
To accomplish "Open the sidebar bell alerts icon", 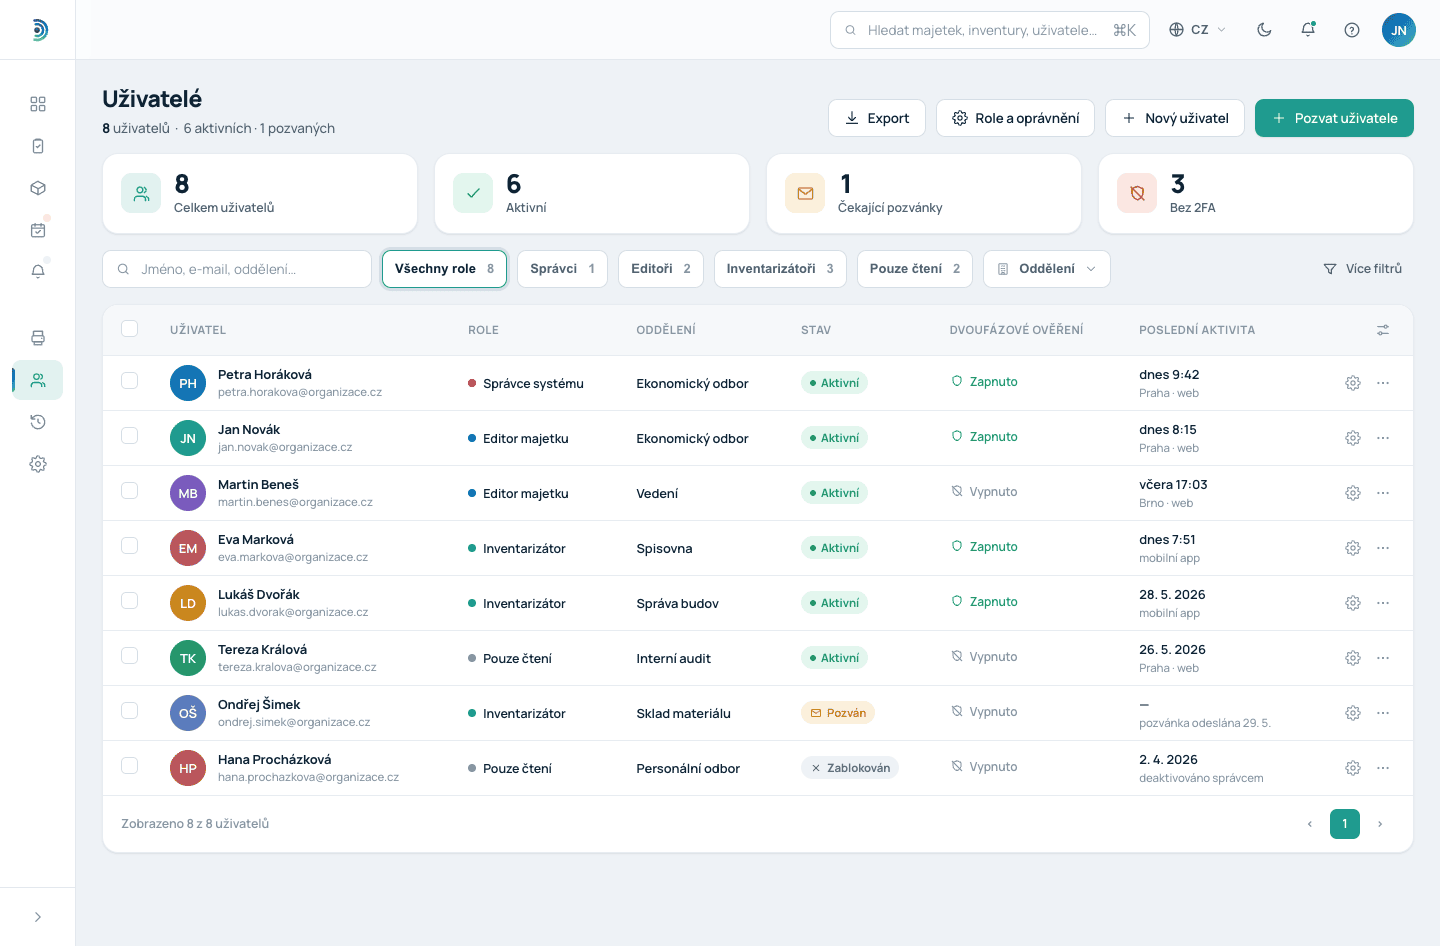I will click(38, 271).
